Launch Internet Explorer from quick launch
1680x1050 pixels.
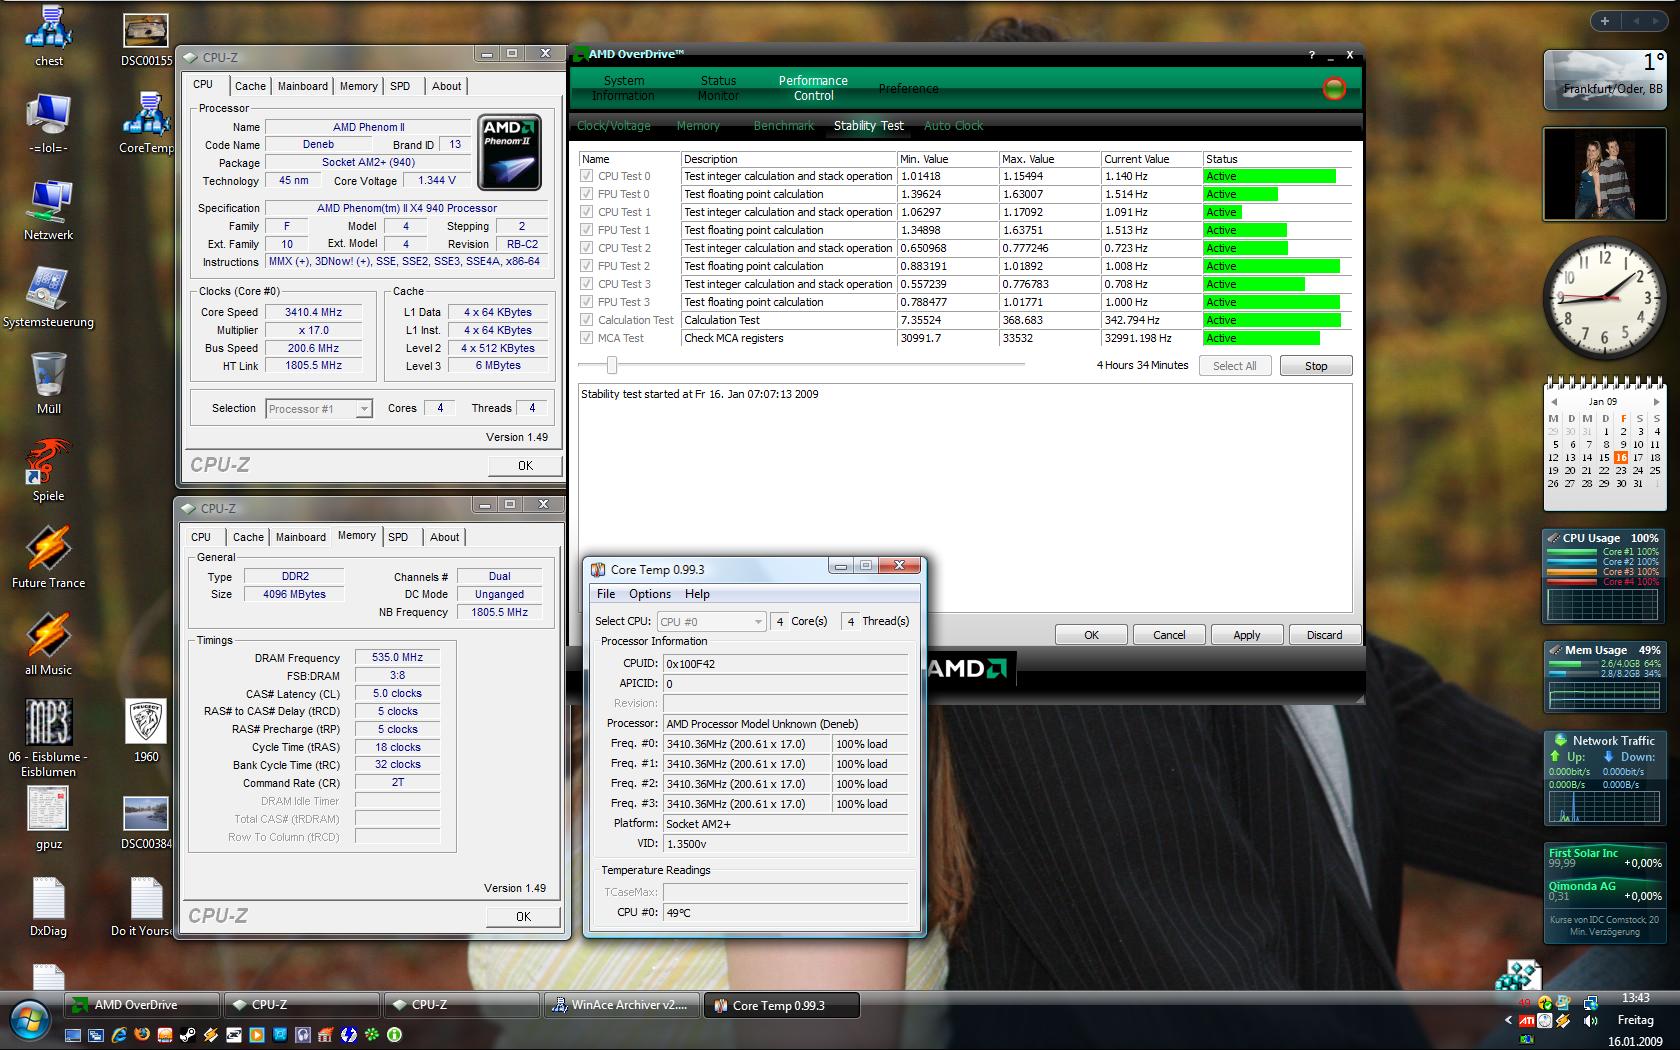(x=119, y=1035)
